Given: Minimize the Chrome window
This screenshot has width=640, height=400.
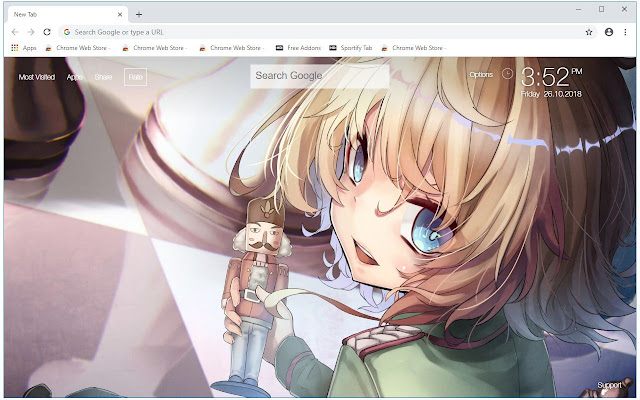Looking at the screenshot, I should tap(578, 9).
